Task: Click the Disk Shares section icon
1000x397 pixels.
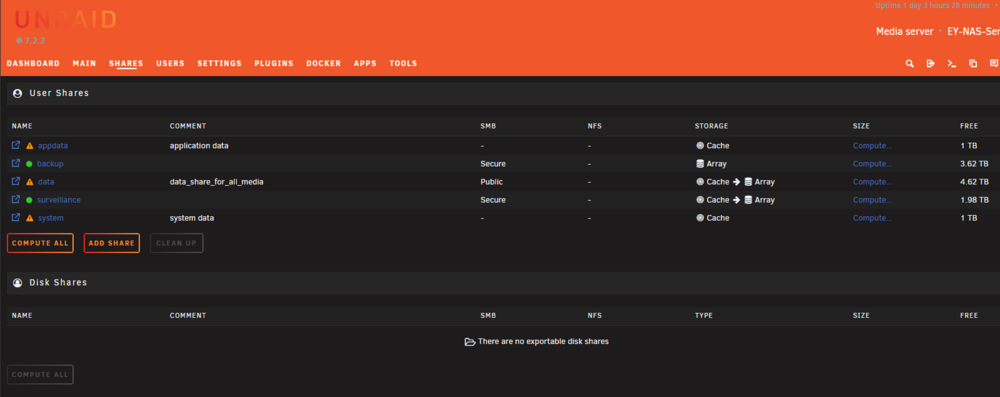Action: coord(17,282)
